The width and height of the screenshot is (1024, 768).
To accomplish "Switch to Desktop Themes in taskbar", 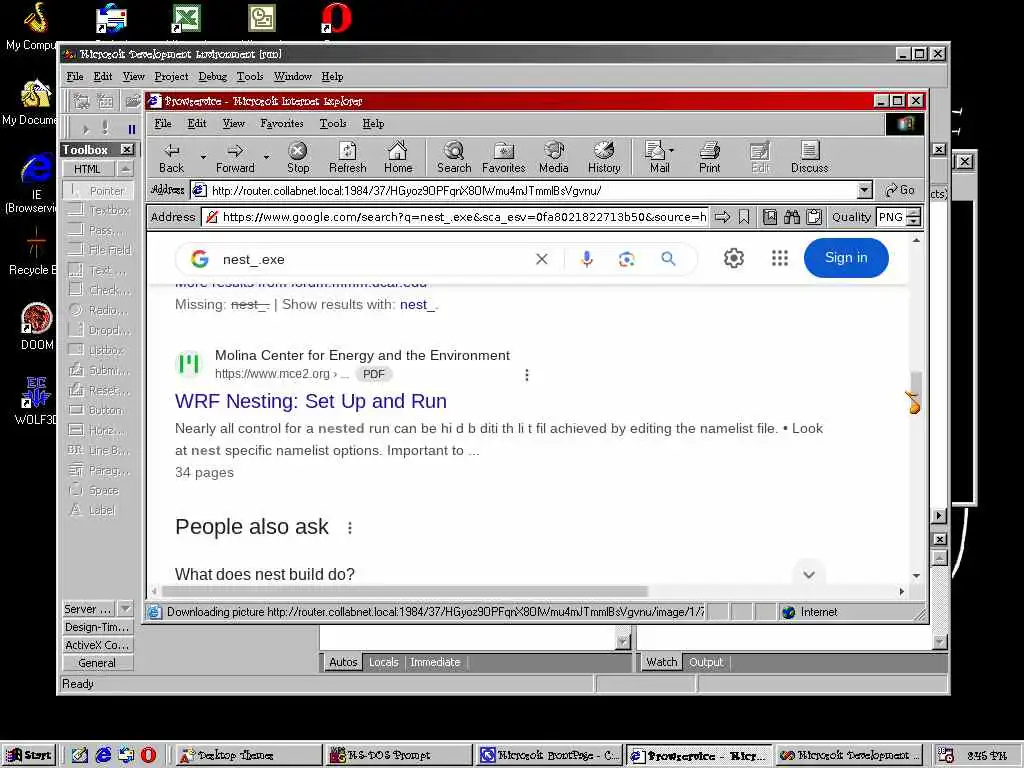I will [248, 755].
